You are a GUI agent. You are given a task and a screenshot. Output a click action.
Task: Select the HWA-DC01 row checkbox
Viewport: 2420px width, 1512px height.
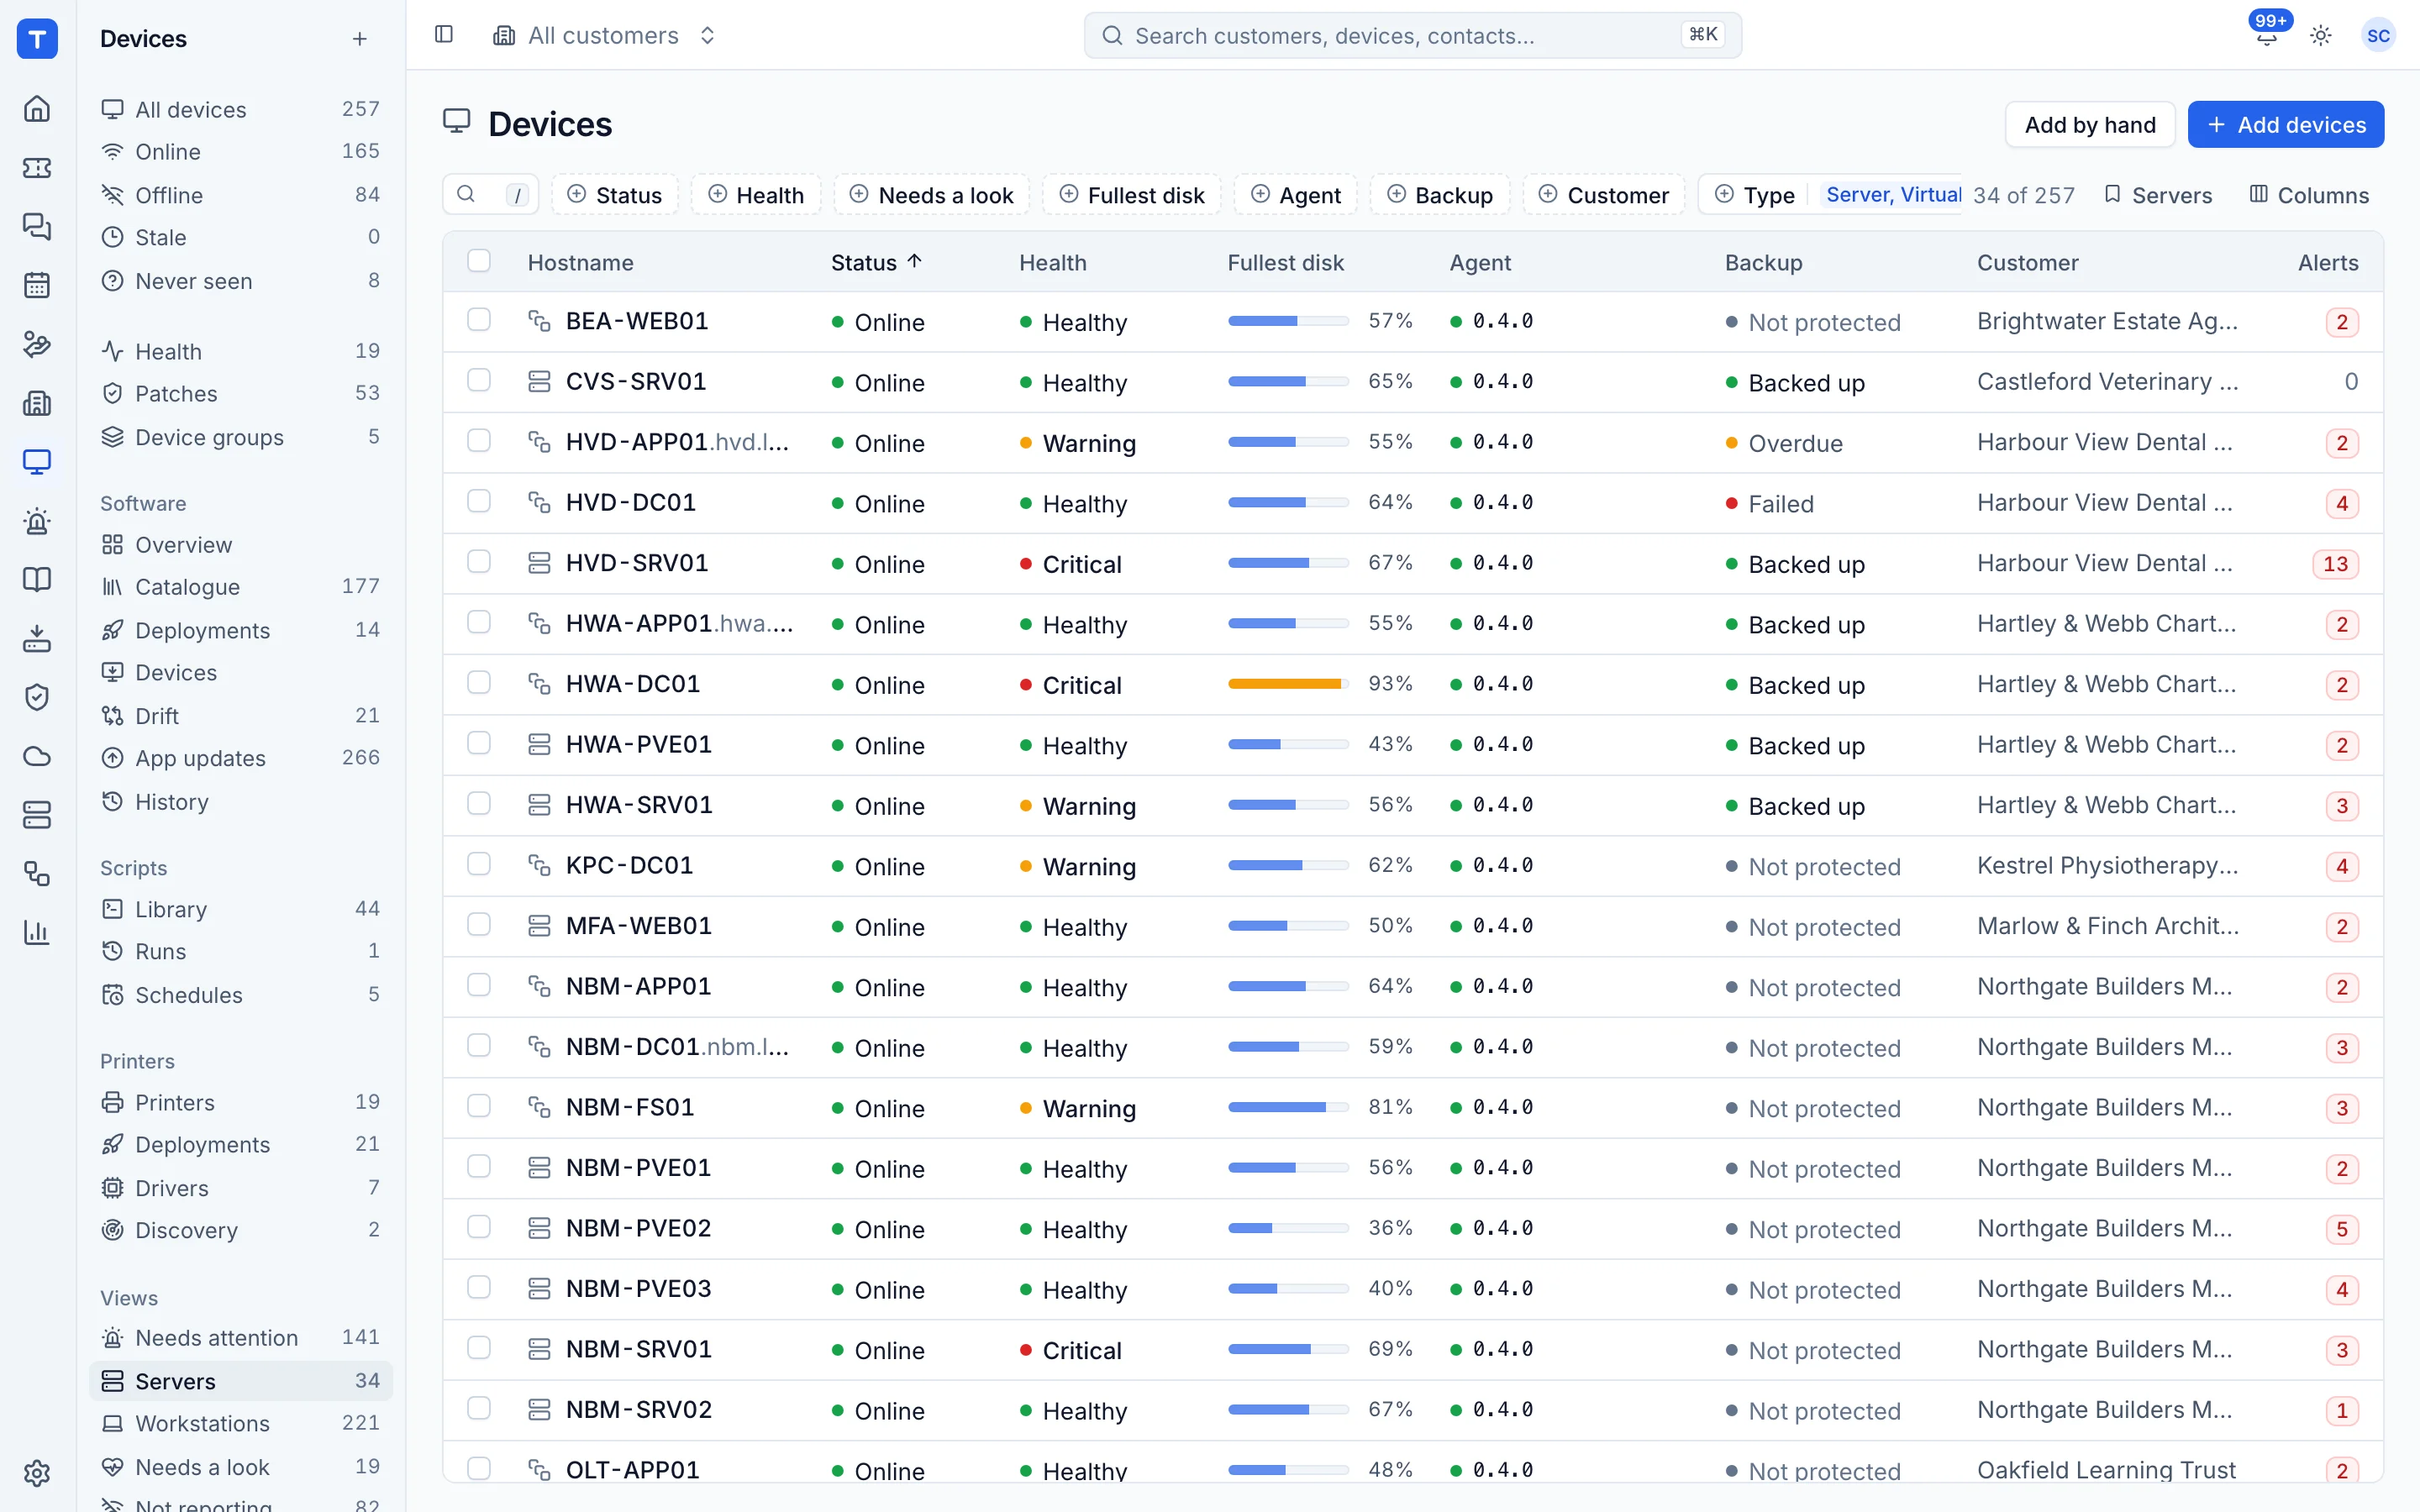[479, 683]
